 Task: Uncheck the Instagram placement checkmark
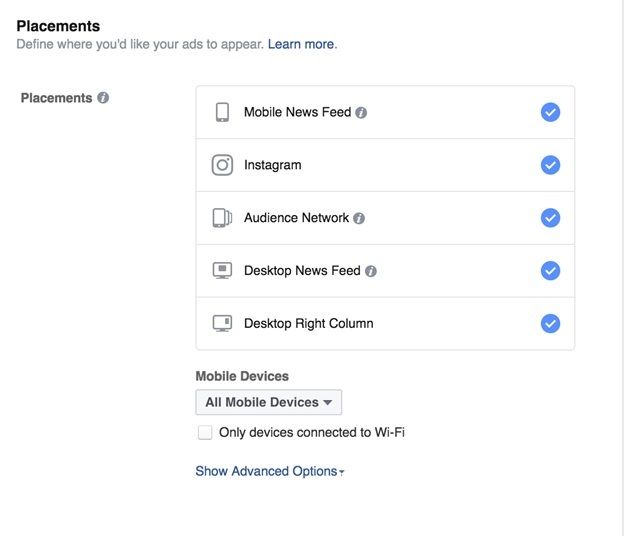pyautogui.click(x=550, y=165)
